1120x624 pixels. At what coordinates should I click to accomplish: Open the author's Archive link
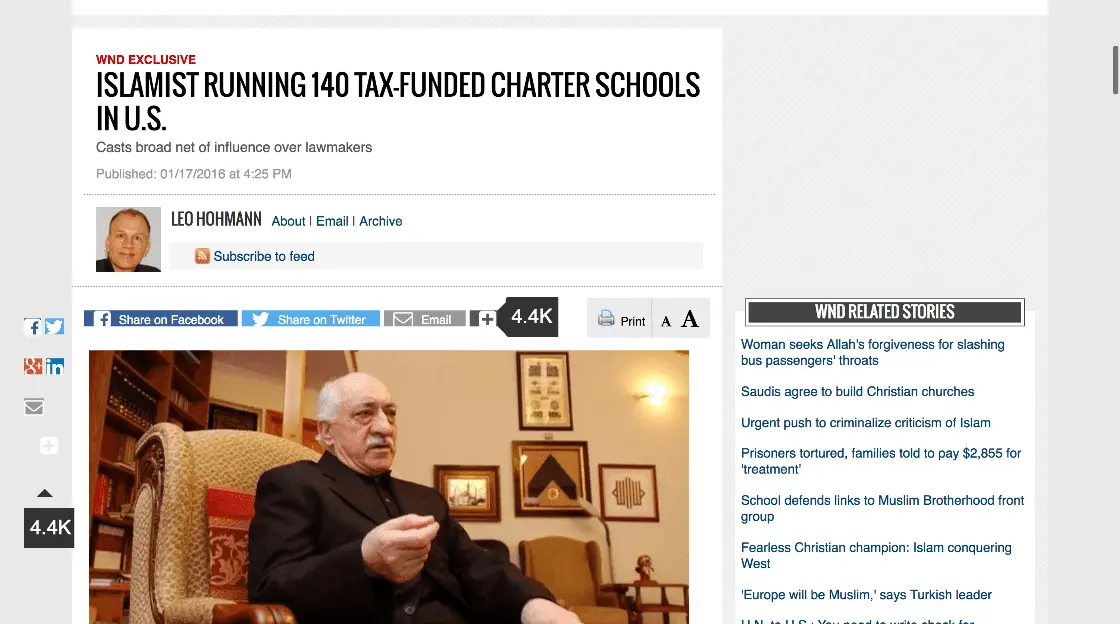point(381,221)
